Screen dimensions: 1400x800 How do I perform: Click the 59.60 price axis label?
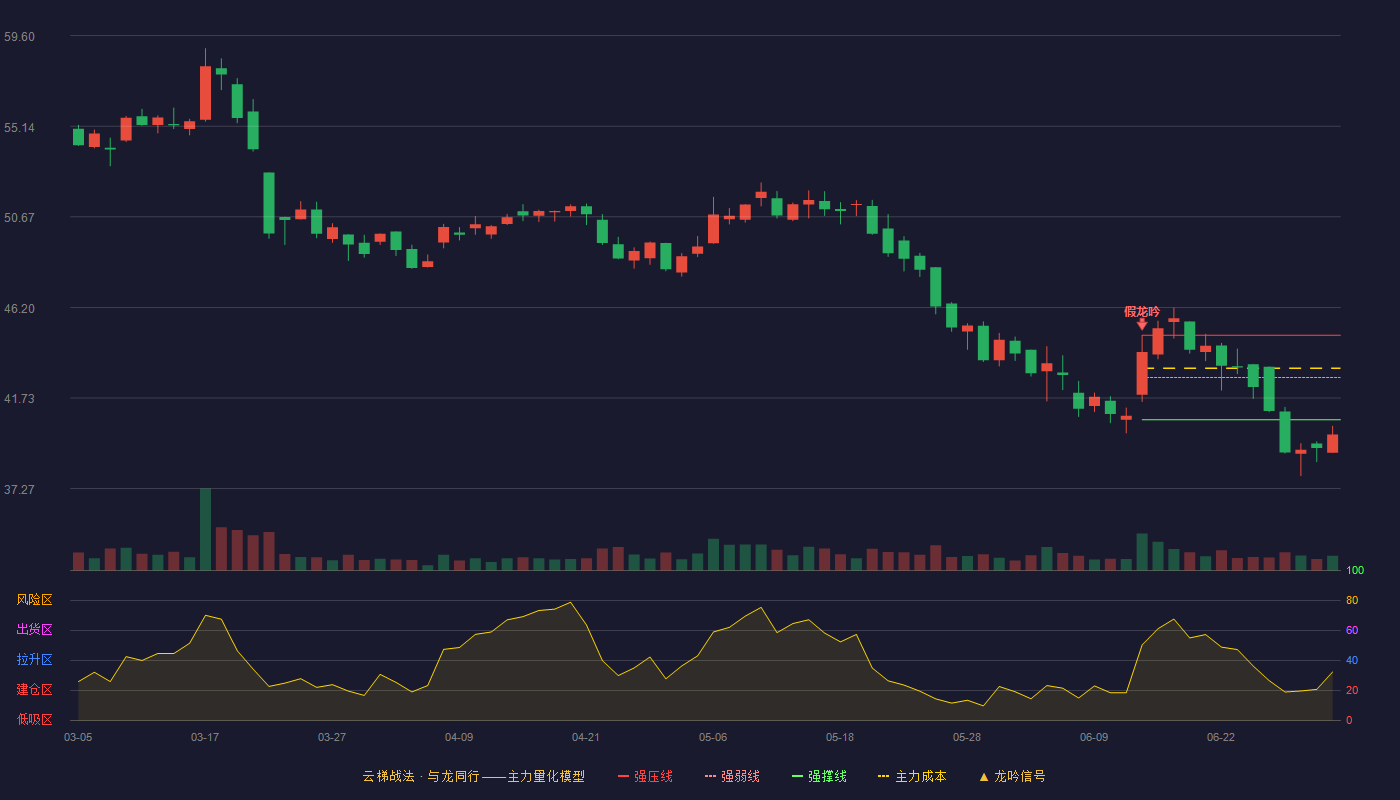coord(19,37)
